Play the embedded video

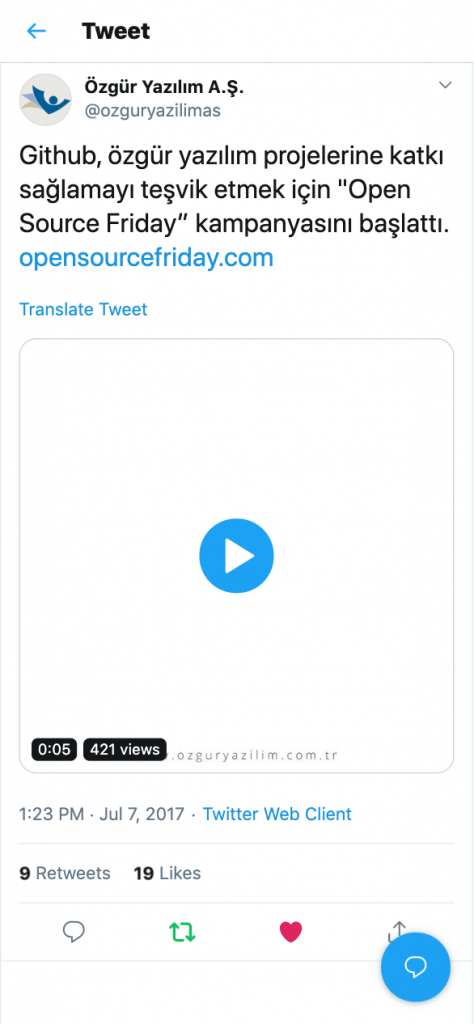pyautogui.click(x=236, y=556)
